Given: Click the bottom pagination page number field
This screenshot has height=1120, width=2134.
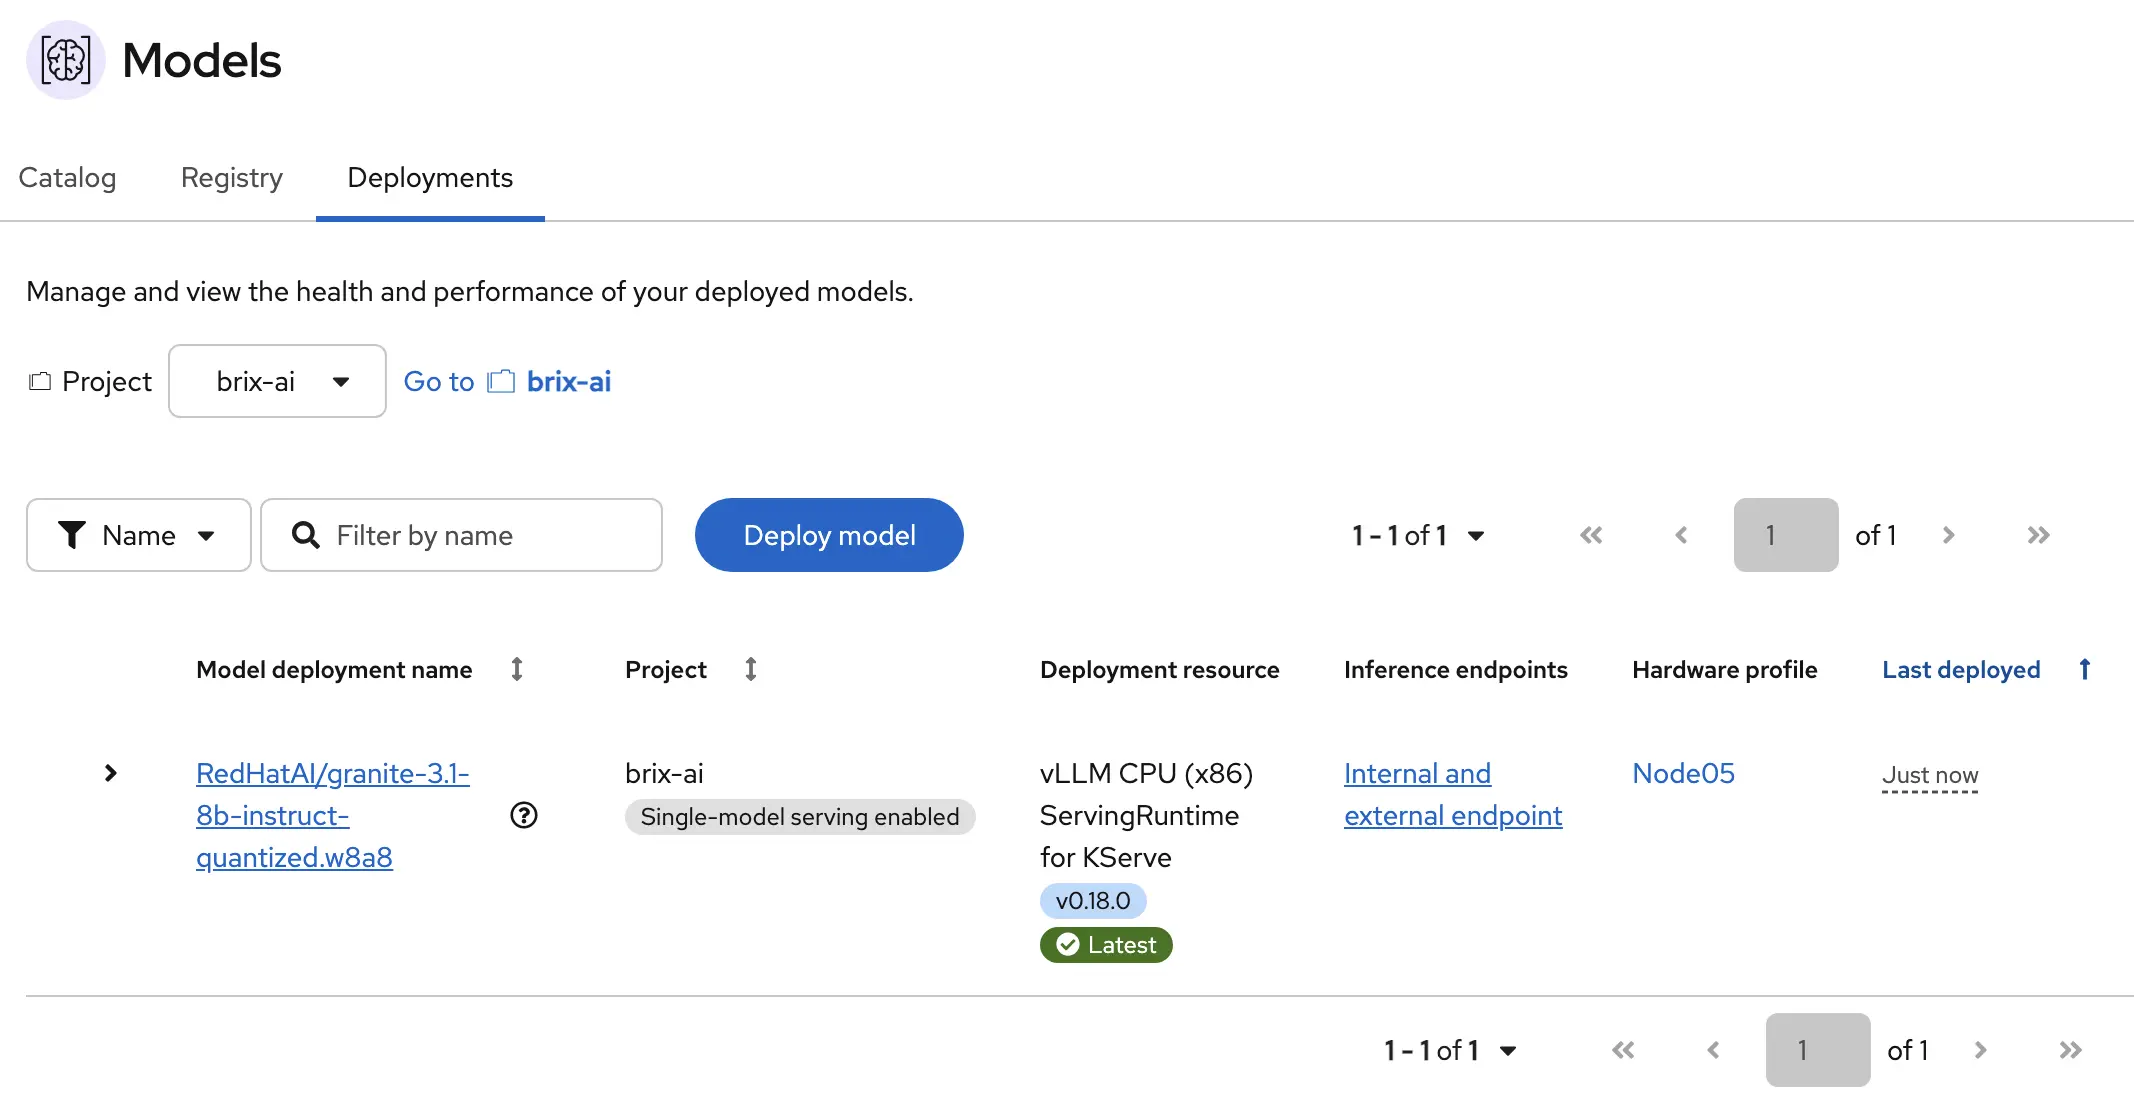Looking at the screenshot, I should (x=1818, y=1050).
